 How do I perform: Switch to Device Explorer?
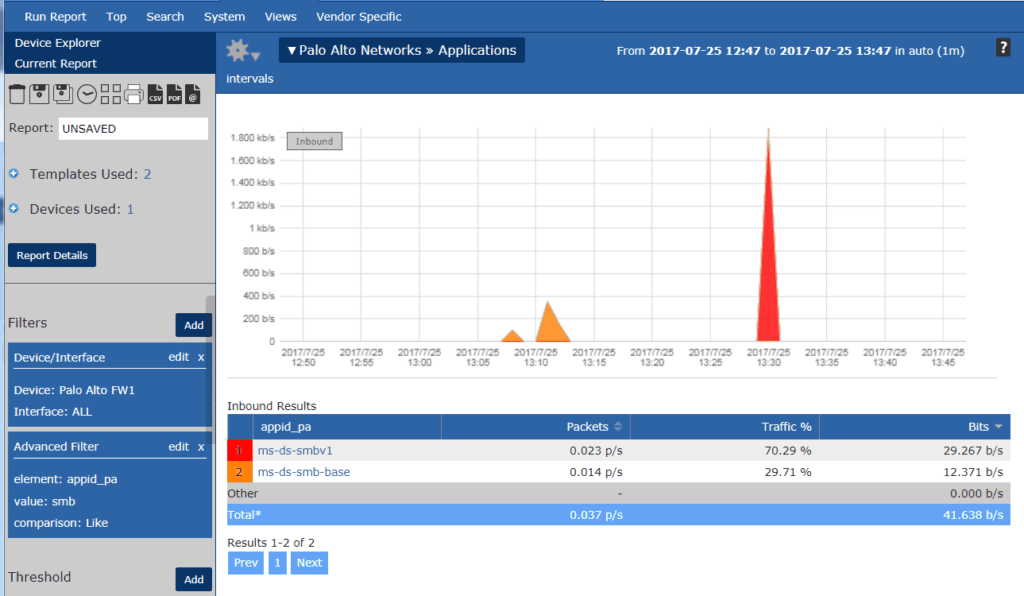(x=57, y=42)
